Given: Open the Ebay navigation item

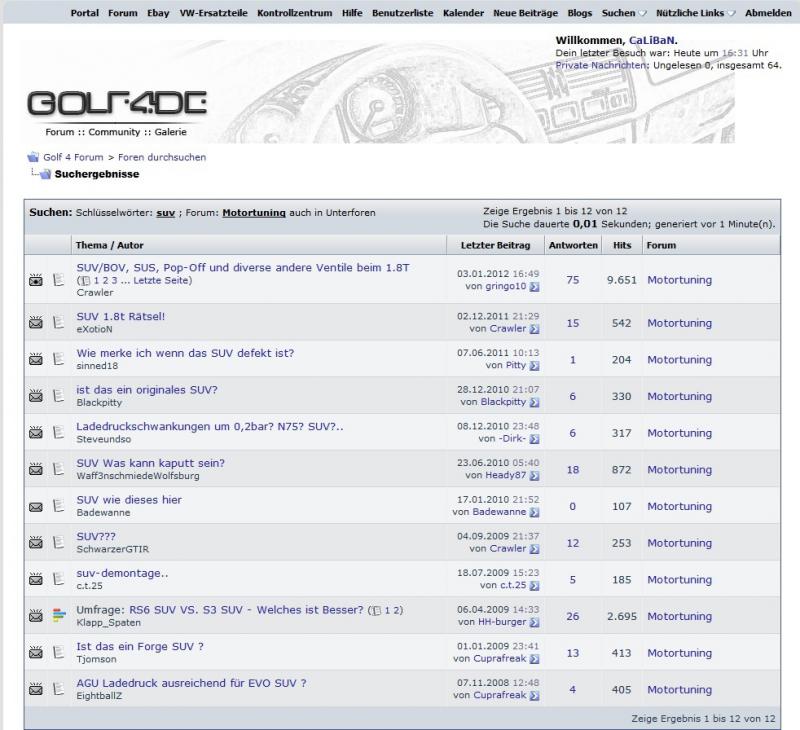Looking at the screenshot, I should [x=158, y=13].
